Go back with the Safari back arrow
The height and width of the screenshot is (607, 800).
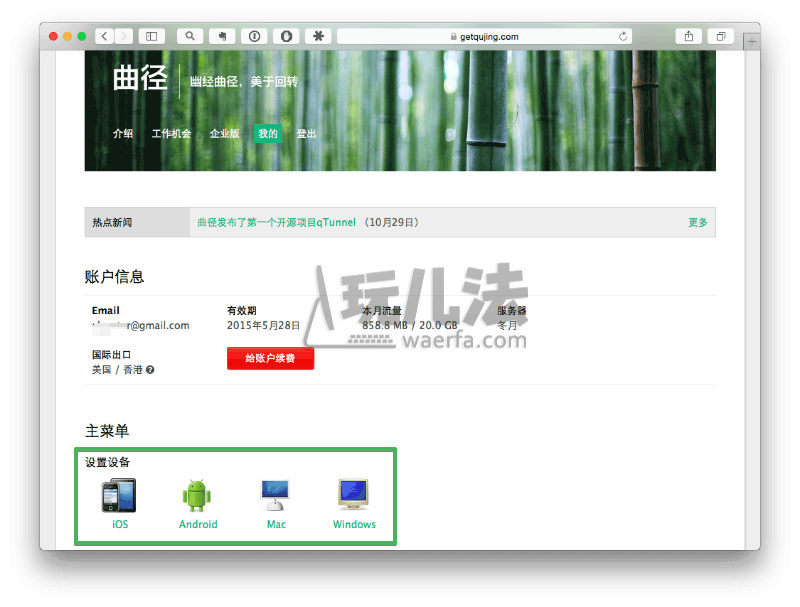coord(104,36)
